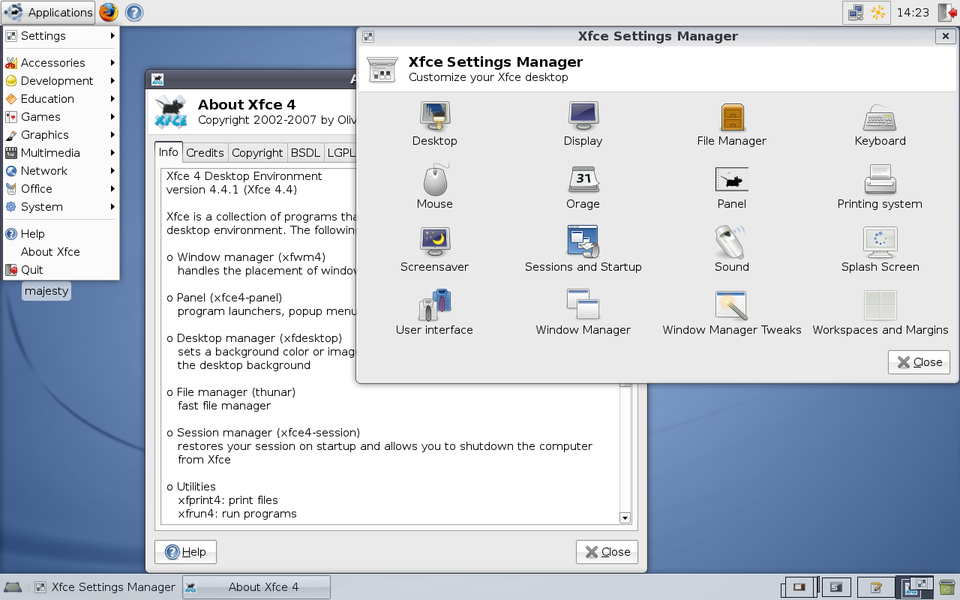Click the 14:23 clock in top panel
Image resolution: width=960 pixels, height=600 pixels.
pyautogui.click(x=912, y=12)
